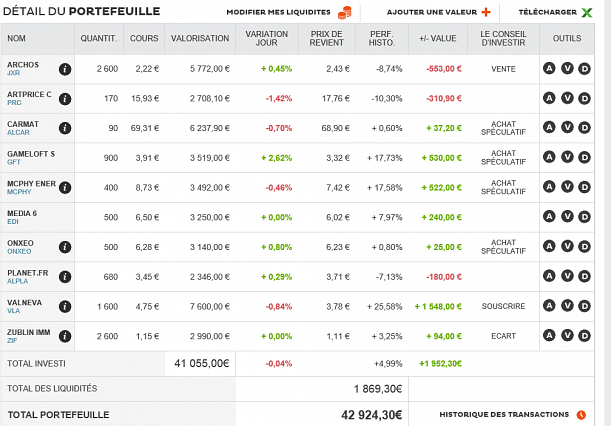Click the D tool icon in GAMELOFT S row

(585, 157)
